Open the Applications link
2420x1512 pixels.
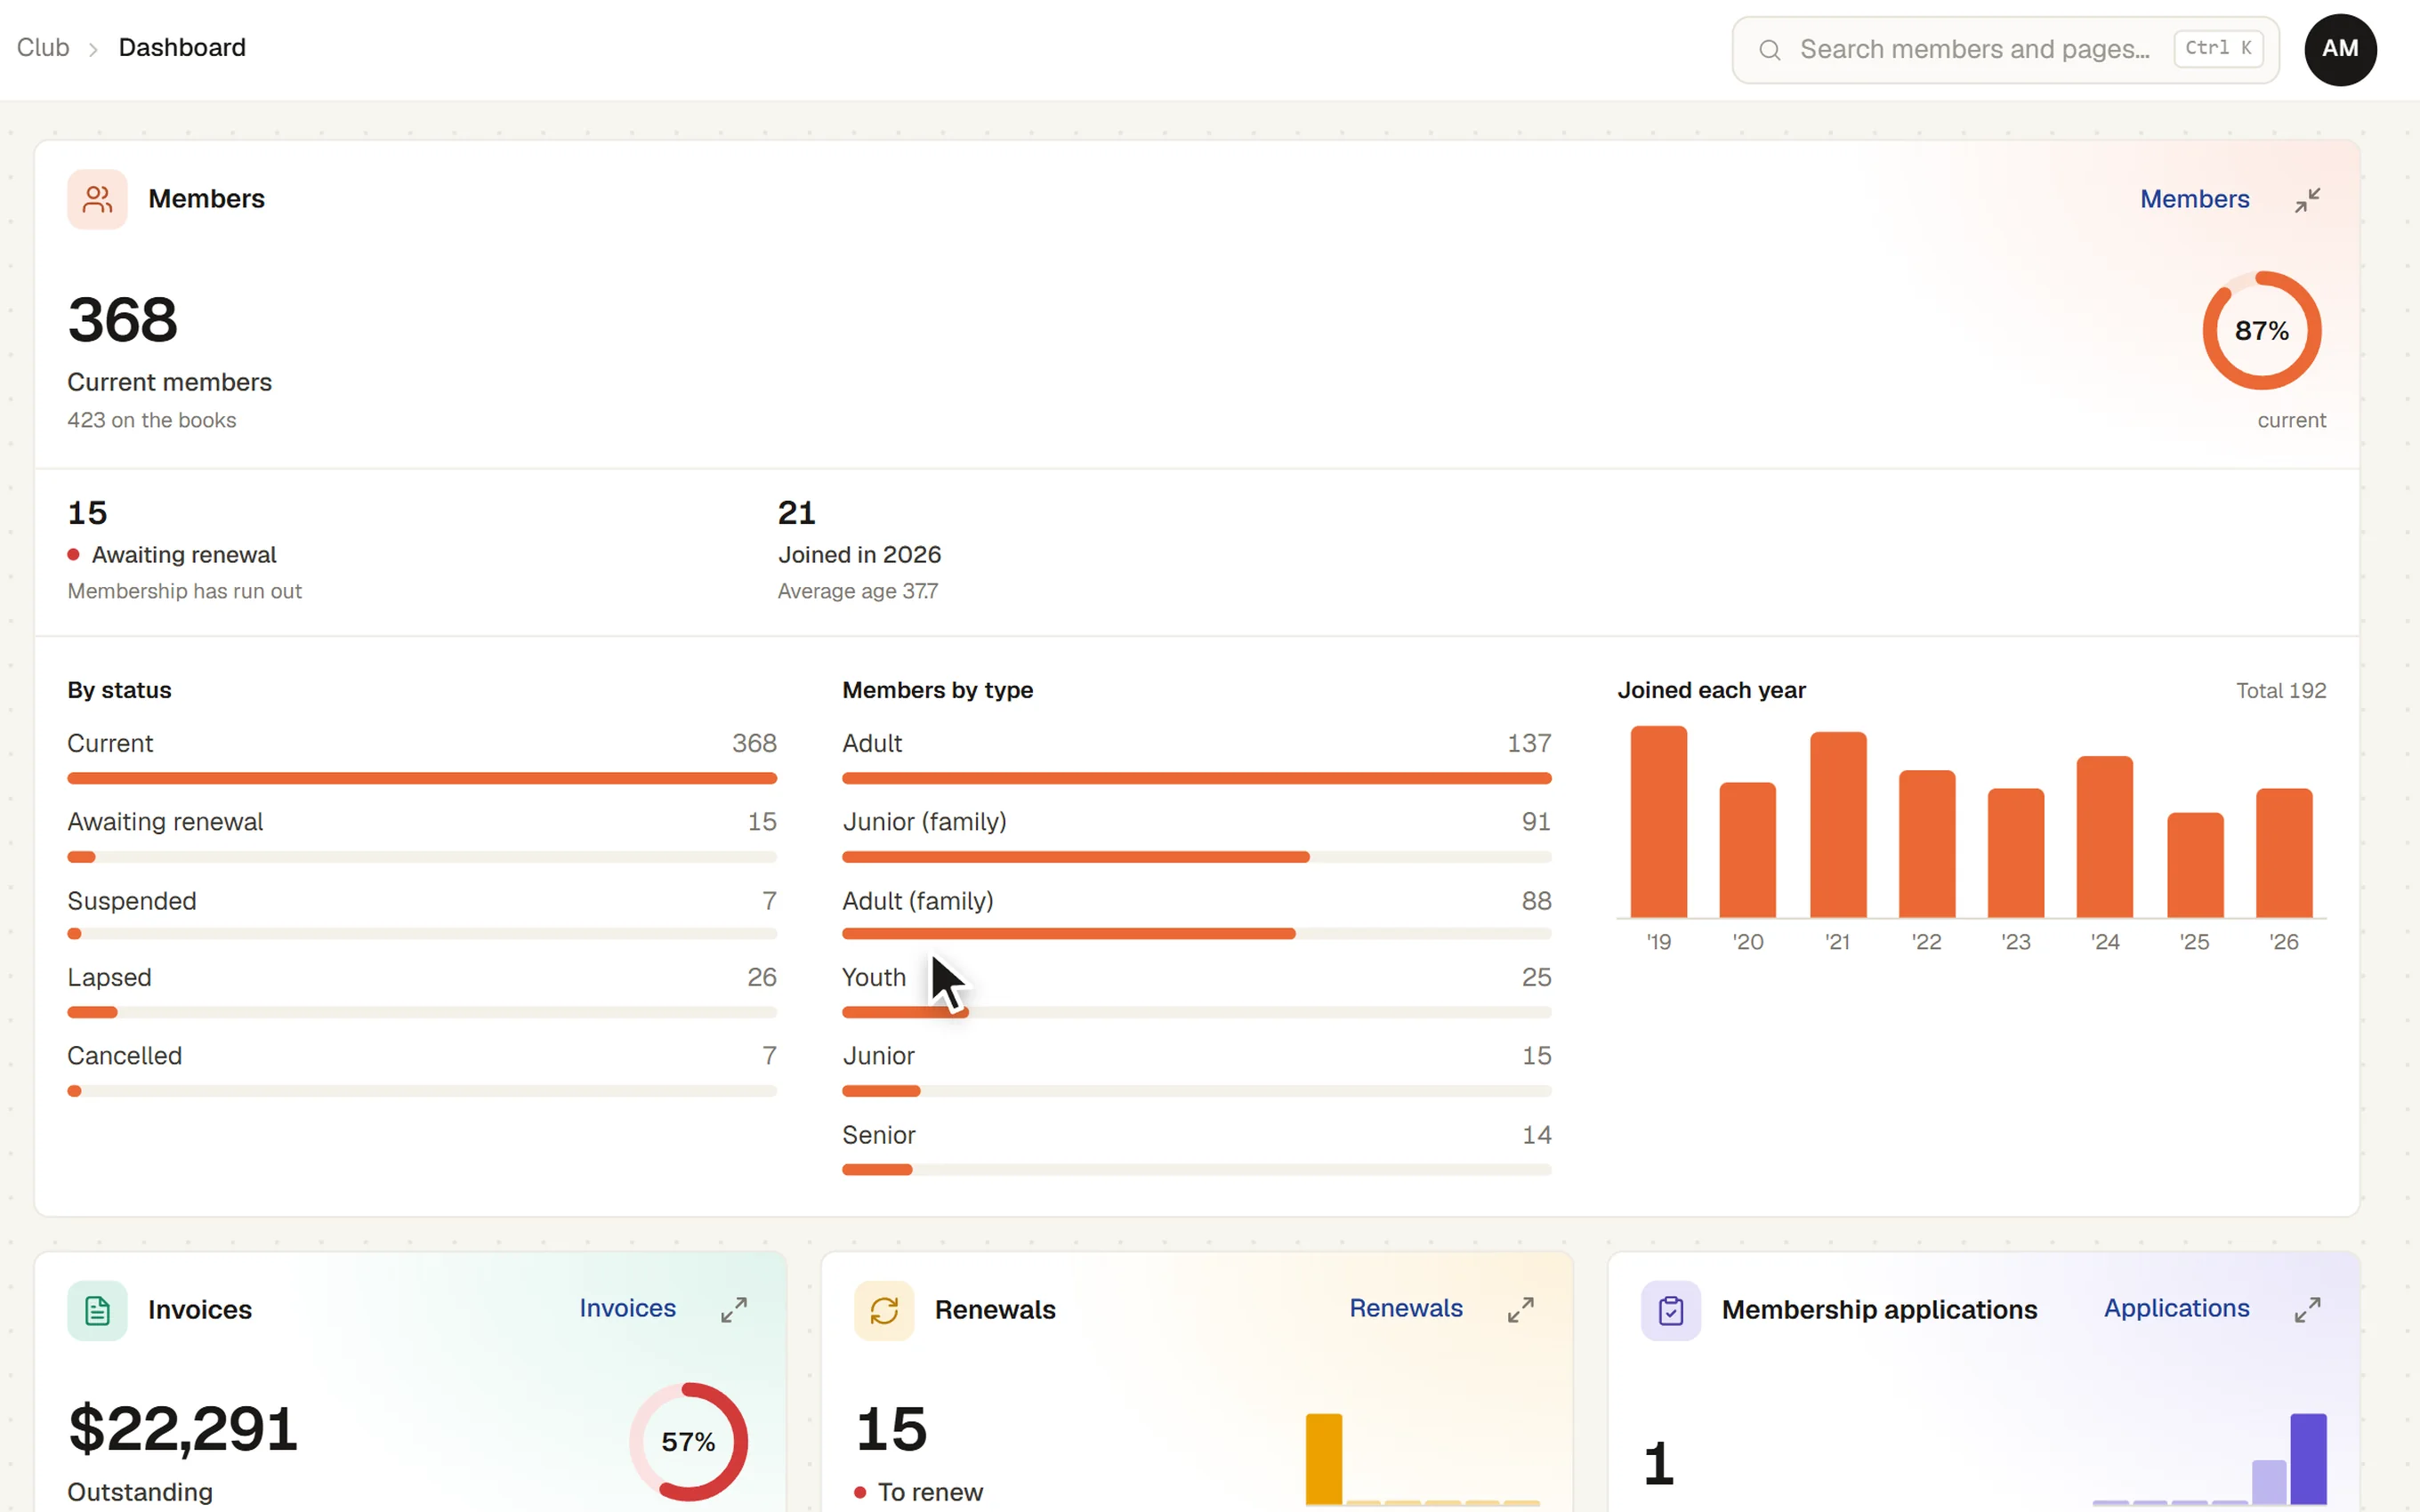coord(2176,1308)
